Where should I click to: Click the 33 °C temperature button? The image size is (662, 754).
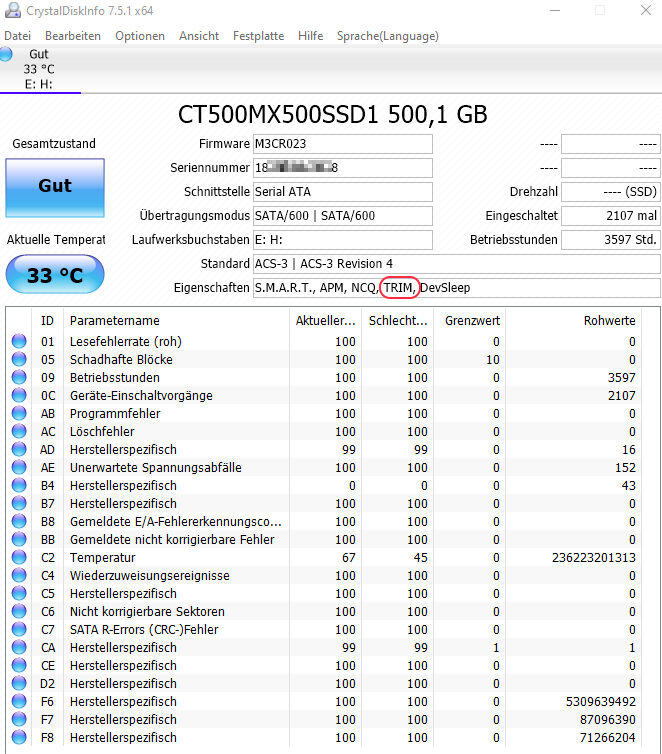coord(55,274)
